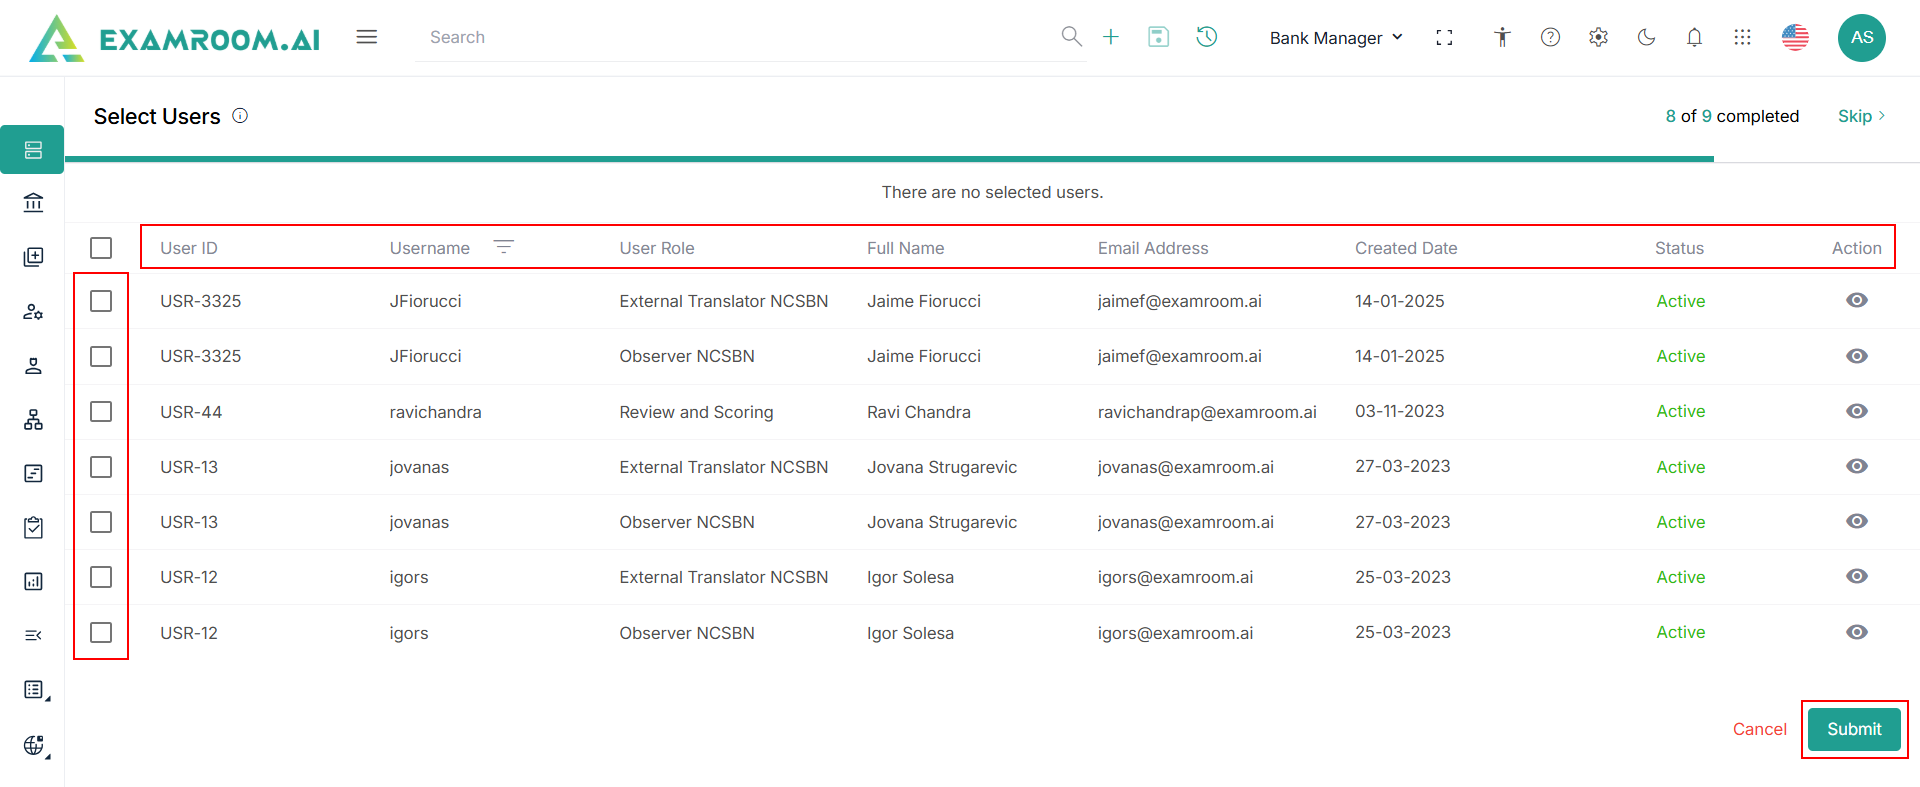Open the globe sidebar icon
The height and width of the screenshot is (787, 1920).
pos(35,745)
